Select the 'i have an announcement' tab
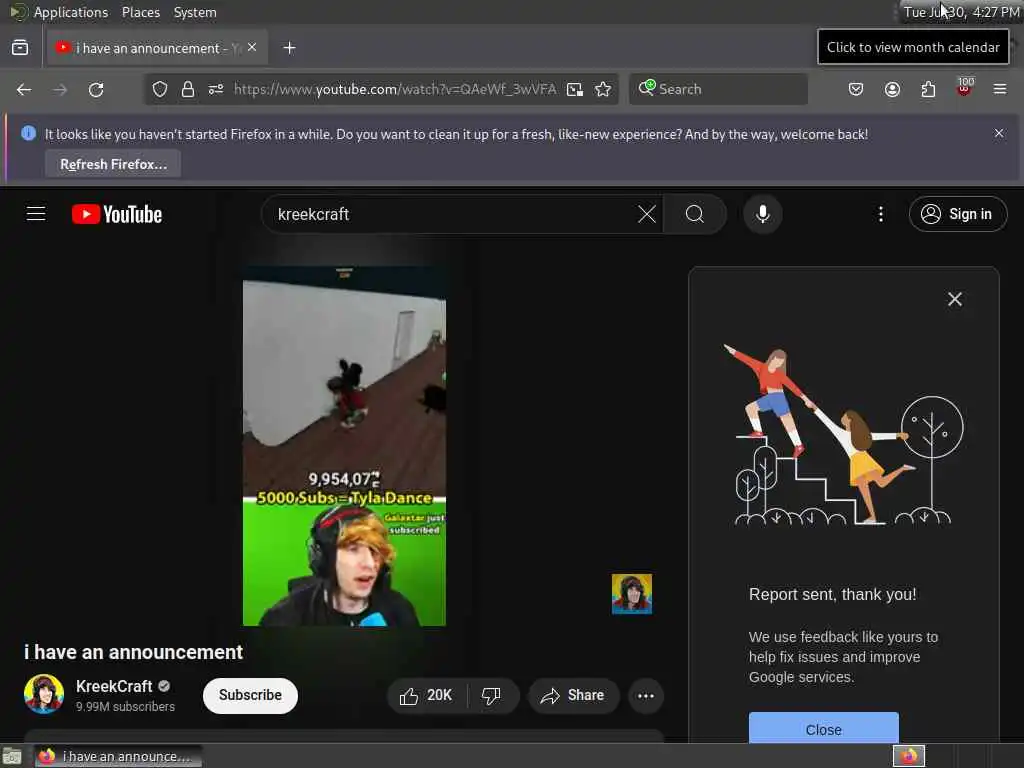The height and width of the screenshot is (768, 1024). (x=157, y=48)
